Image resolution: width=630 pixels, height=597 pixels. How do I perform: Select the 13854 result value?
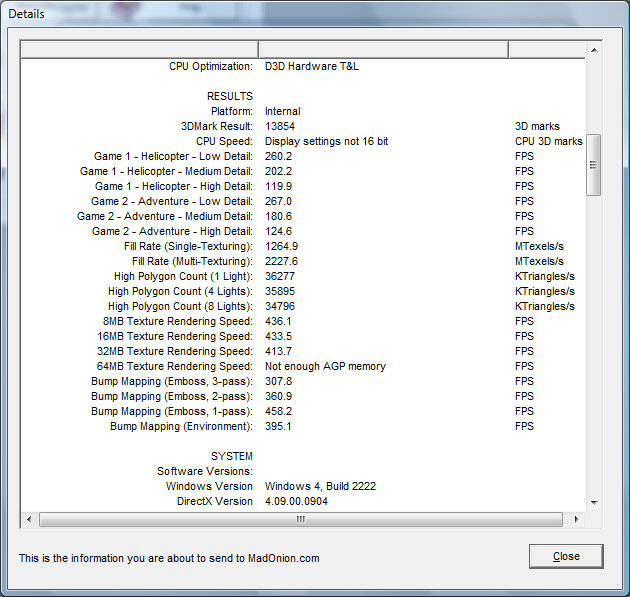click(x=280, y=127)
